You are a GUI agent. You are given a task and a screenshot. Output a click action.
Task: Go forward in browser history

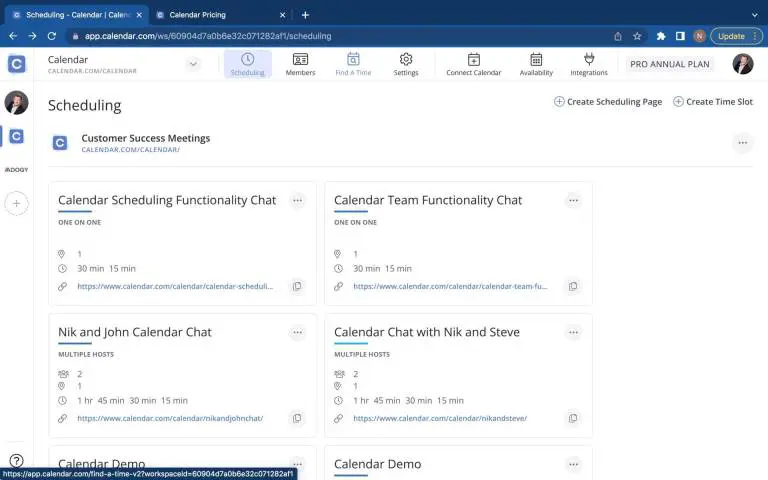point(32,36)
